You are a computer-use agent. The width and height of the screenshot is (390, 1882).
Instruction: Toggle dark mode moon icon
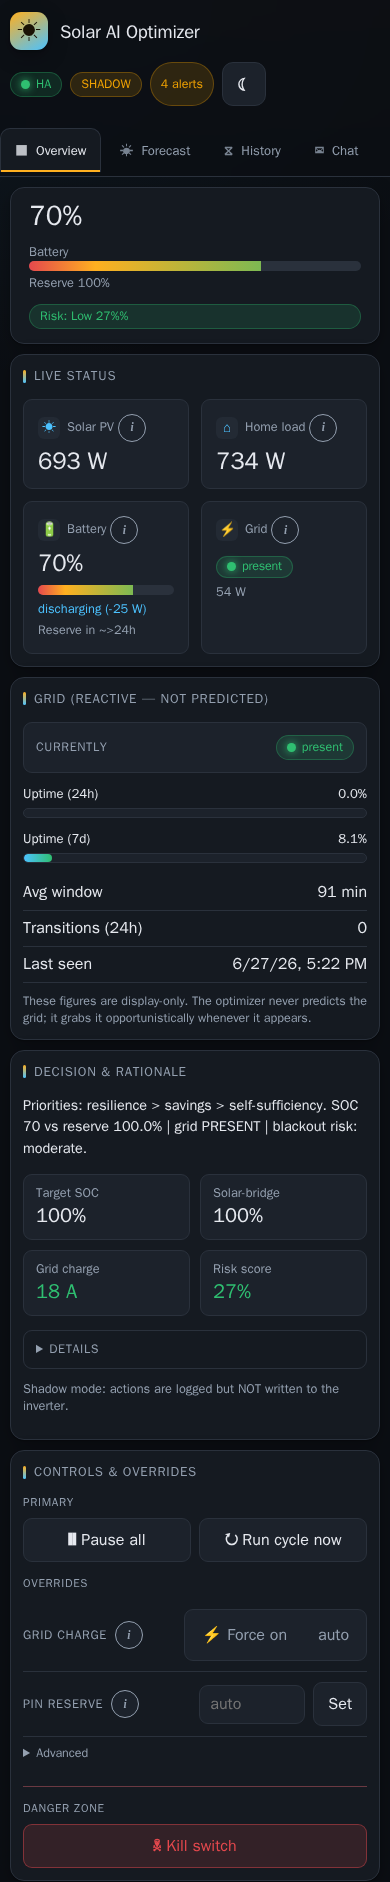click(x=244, y=84)
